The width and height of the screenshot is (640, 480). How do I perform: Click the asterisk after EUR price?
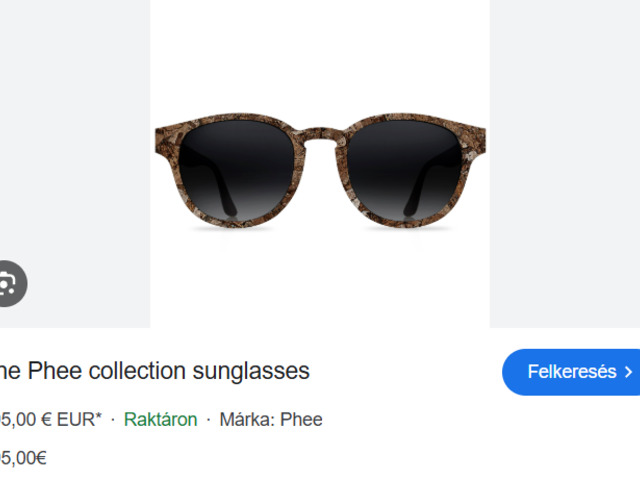pyautogui.click(x=98, y=416)
